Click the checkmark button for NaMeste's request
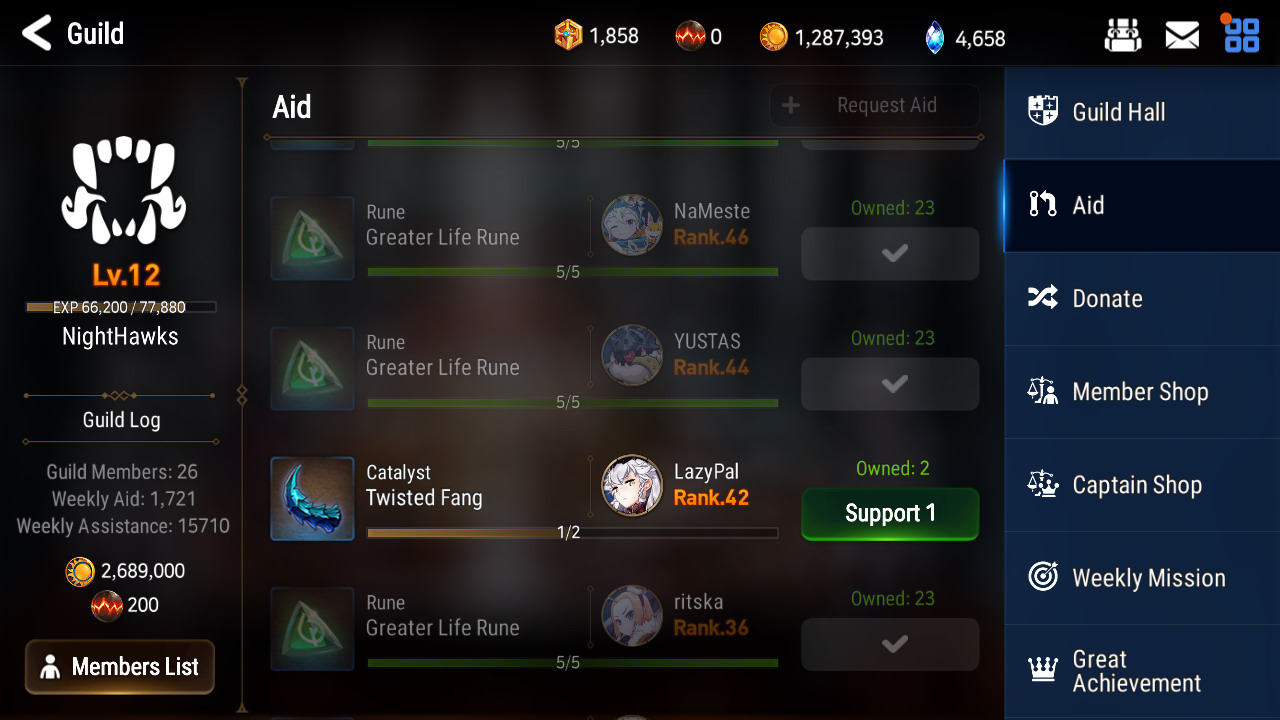Viewport: 1280px width, 720px height. [x=890, y=254]
